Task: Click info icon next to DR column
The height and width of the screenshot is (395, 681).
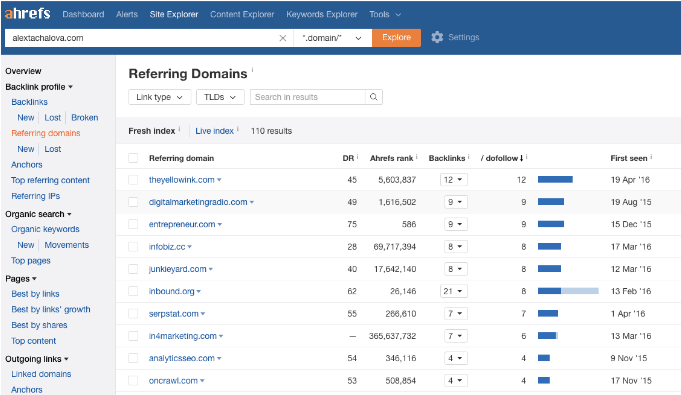Action: click(357, 156)
